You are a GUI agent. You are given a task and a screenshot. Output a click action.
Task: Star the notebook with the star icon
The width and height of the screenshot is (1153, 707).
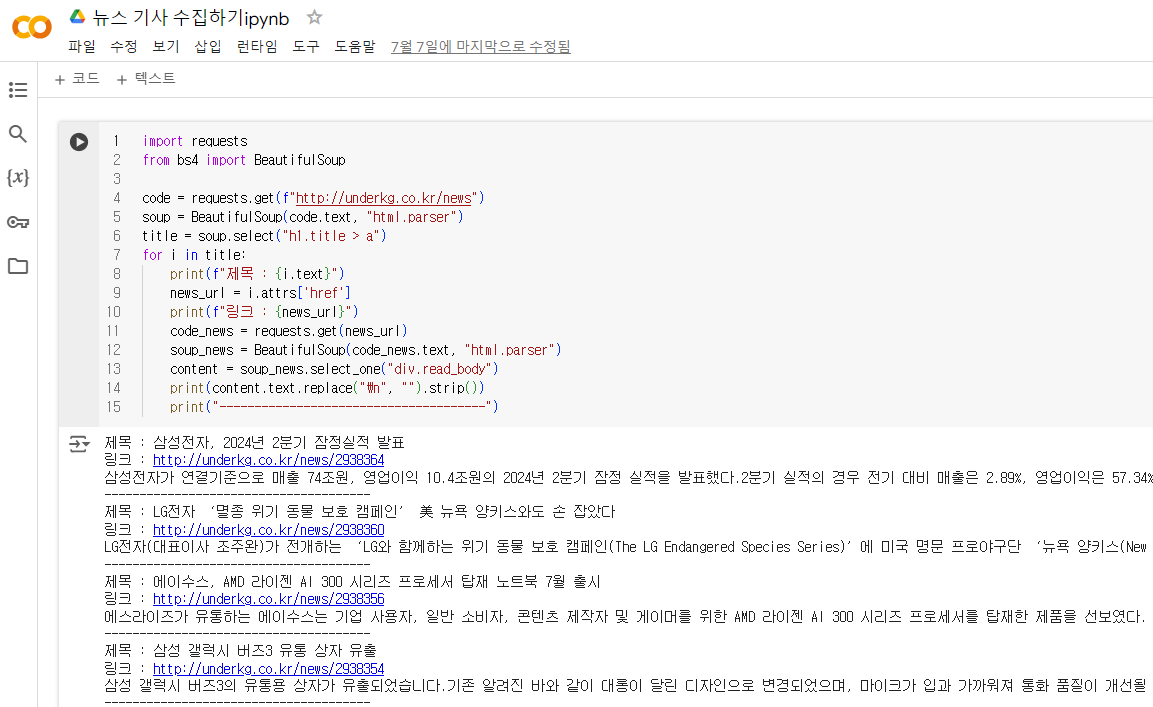(x=314, y=17)
